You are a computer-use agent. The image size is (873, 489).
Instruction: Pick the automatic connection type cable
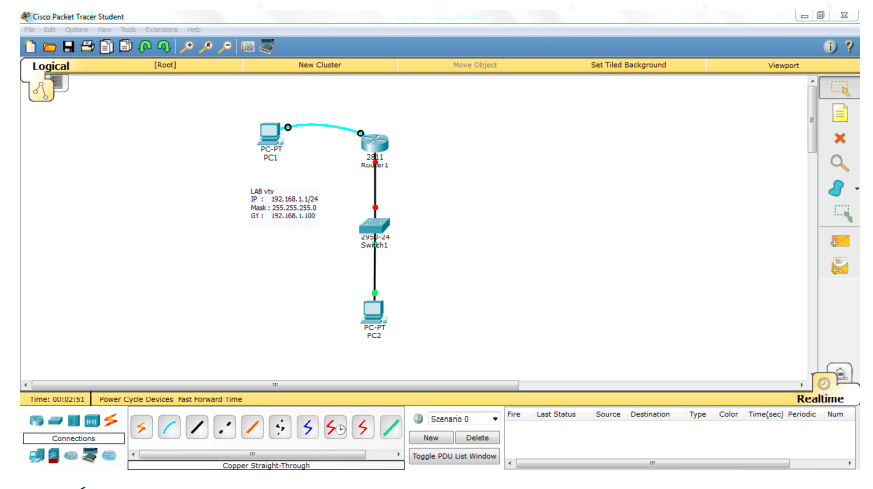pos(141,428)
